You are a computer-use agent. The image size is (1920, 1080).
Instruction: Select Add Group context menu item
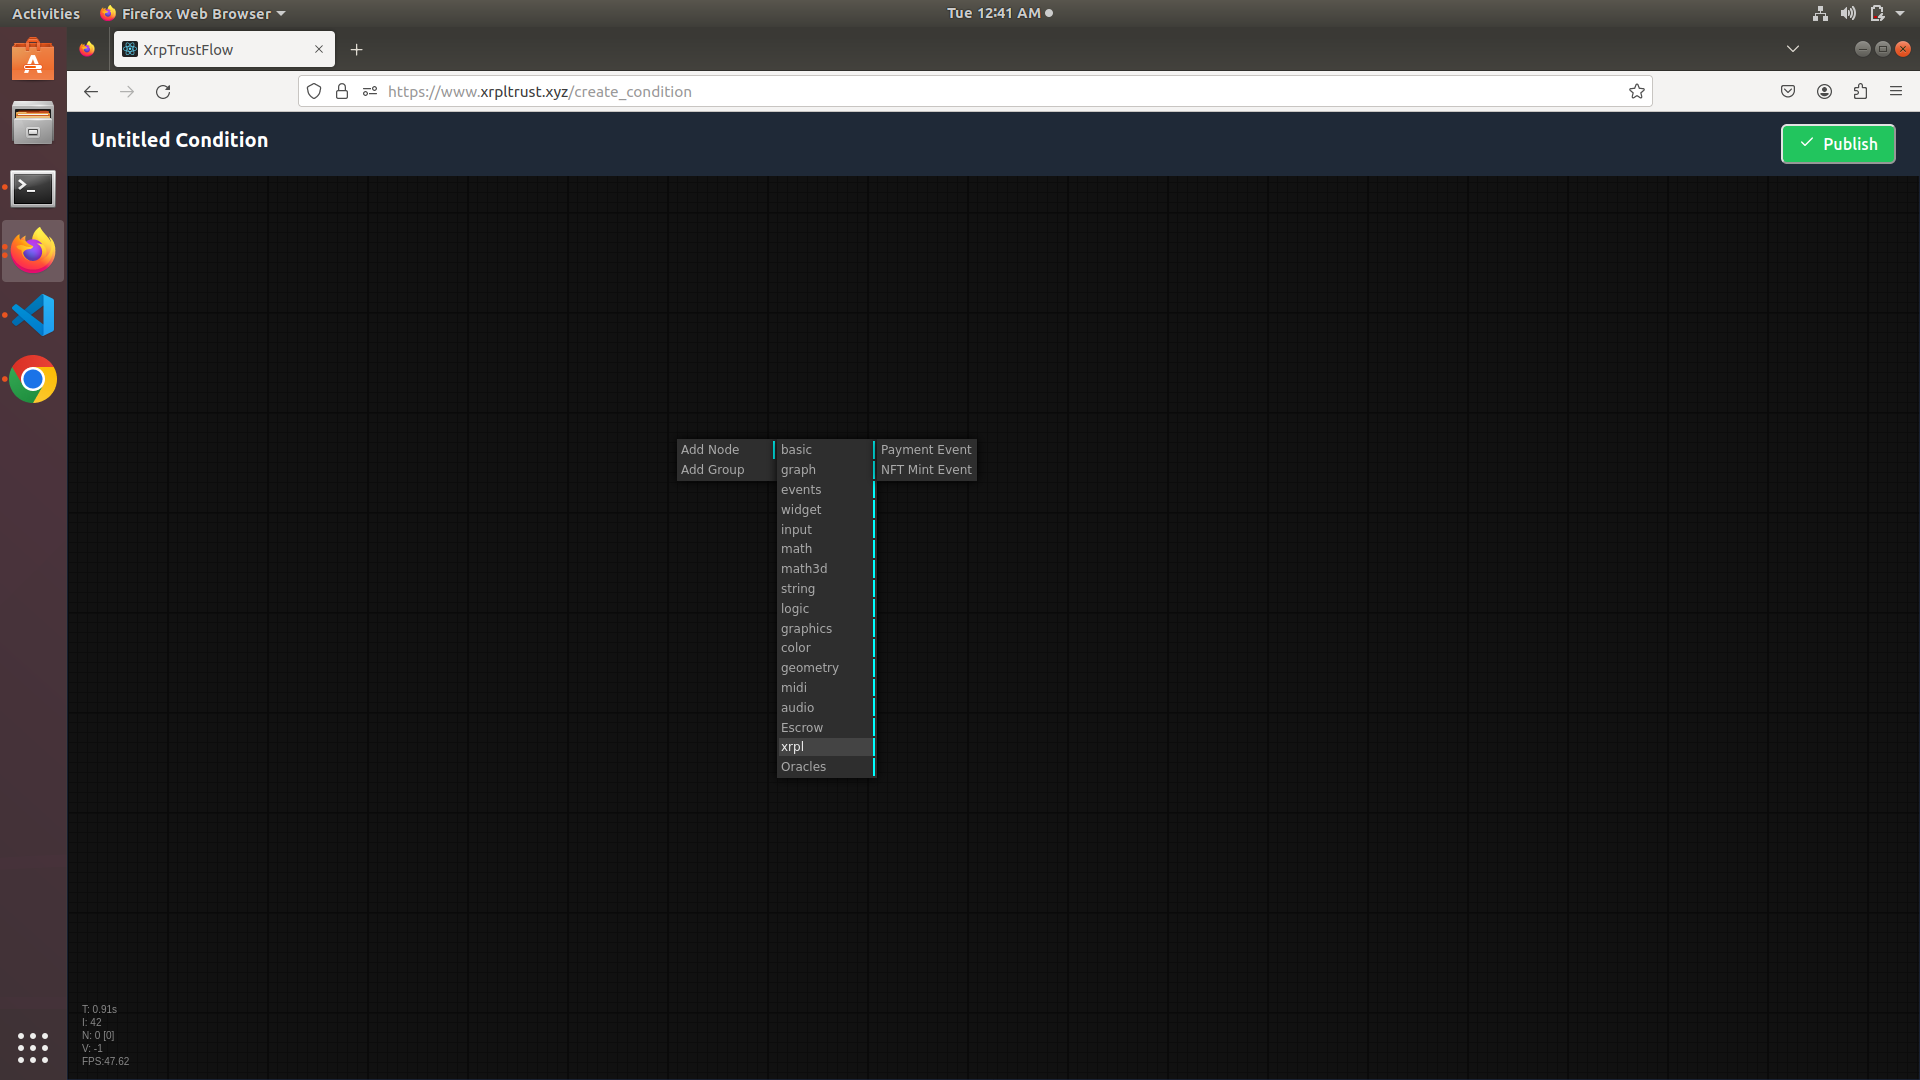click(713, 470)
